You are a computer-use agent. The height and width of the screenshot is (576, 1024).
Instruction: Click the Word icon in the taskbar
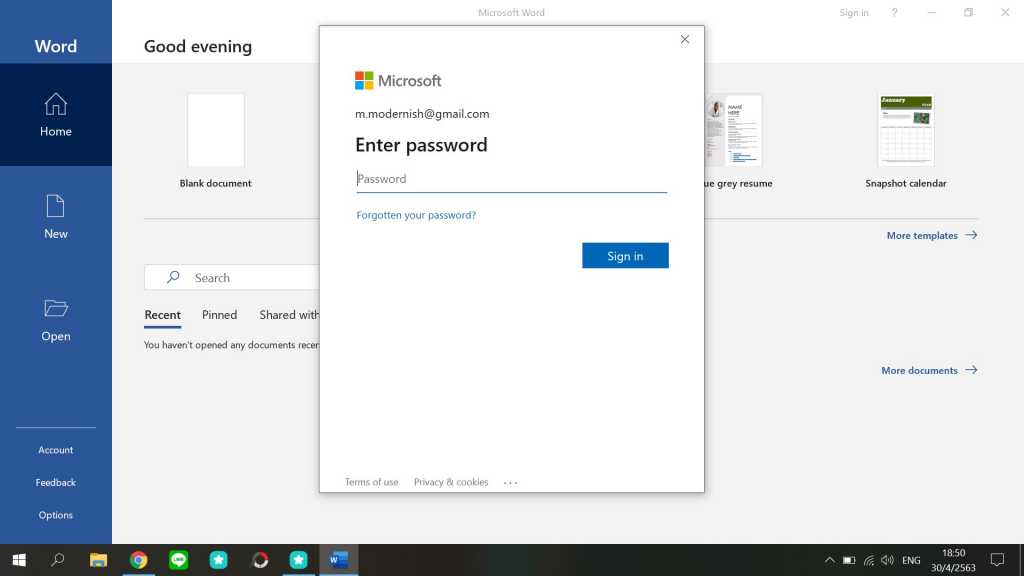click(x=338, y=560)
